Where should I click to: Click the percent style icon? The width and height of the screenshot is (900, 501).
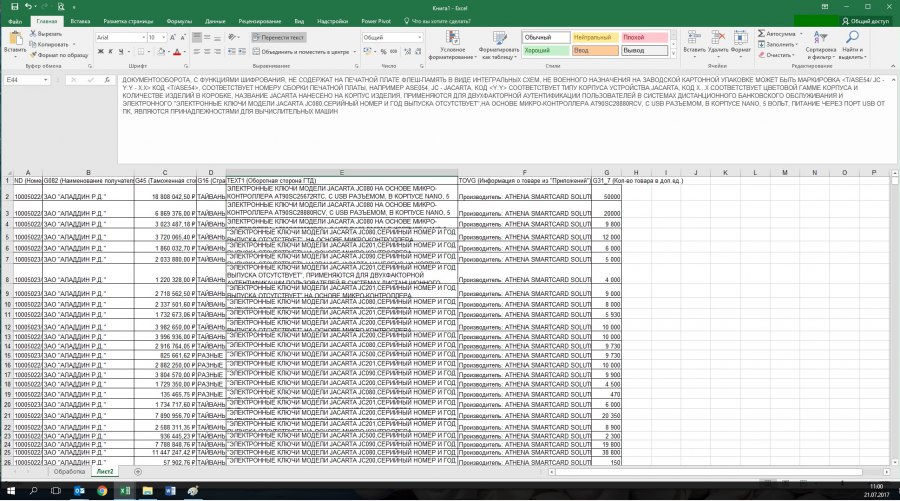click(383, 52)
